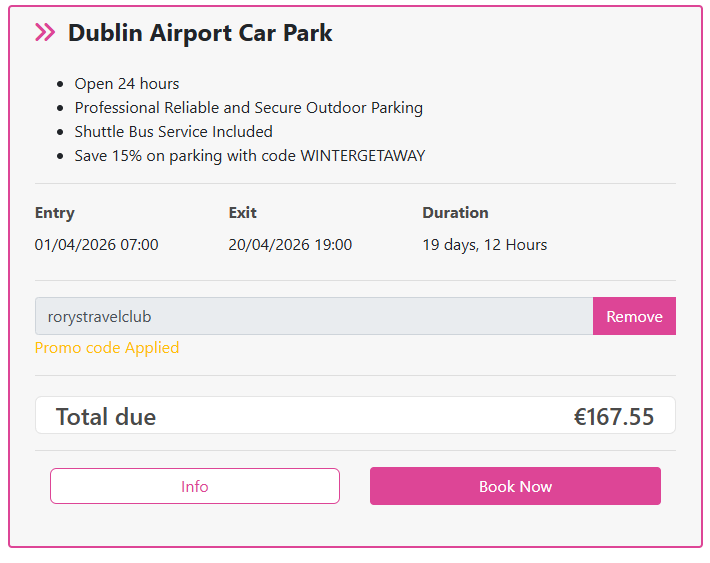Click the Total due label
The width and height of the screenshot is (710, 563).
[x=106, y=417]
